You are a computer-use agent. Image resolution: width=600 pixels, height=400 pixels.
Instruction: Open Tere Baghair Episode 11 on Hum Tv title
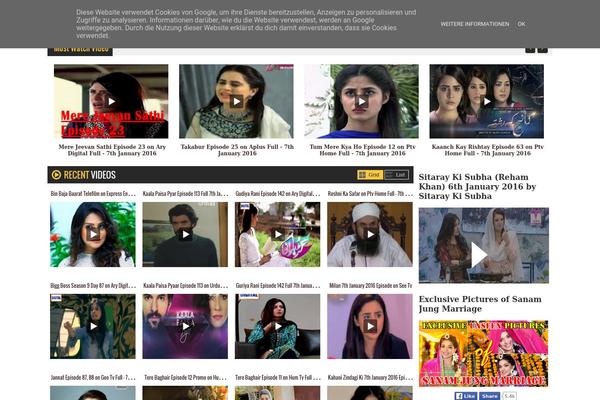coord(278,377)
